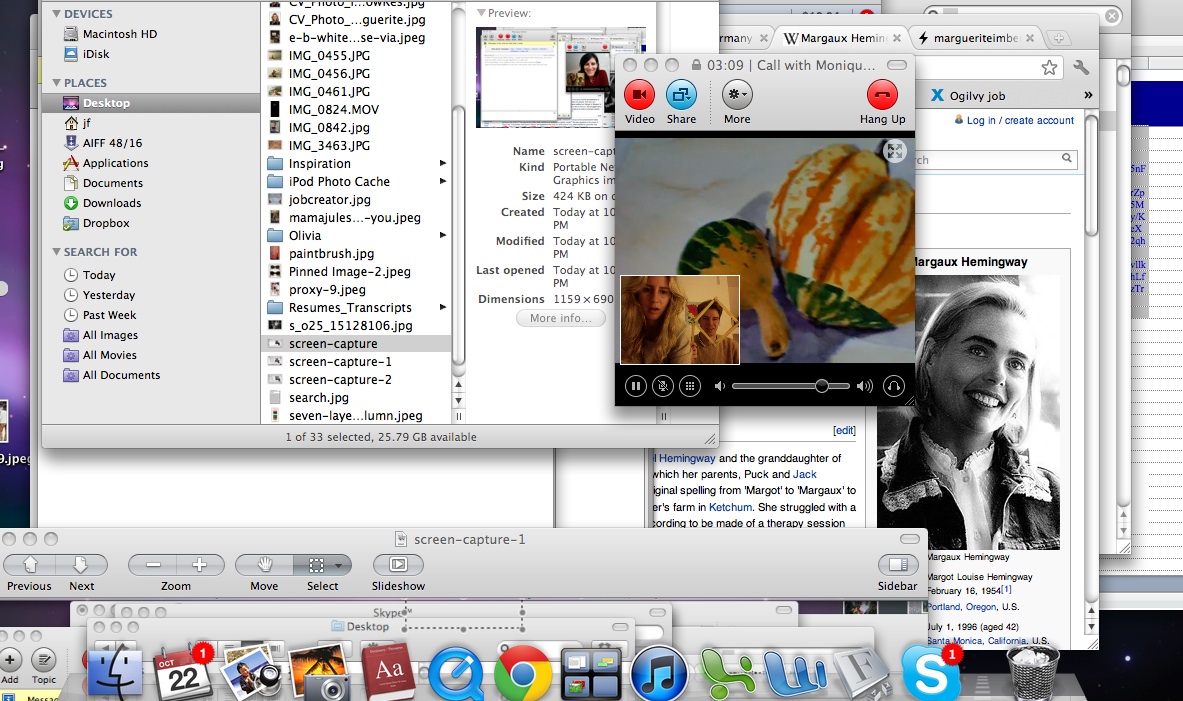Hang up the Skype call
This screenshot has height=701, width=1183.
pos(882,95)
